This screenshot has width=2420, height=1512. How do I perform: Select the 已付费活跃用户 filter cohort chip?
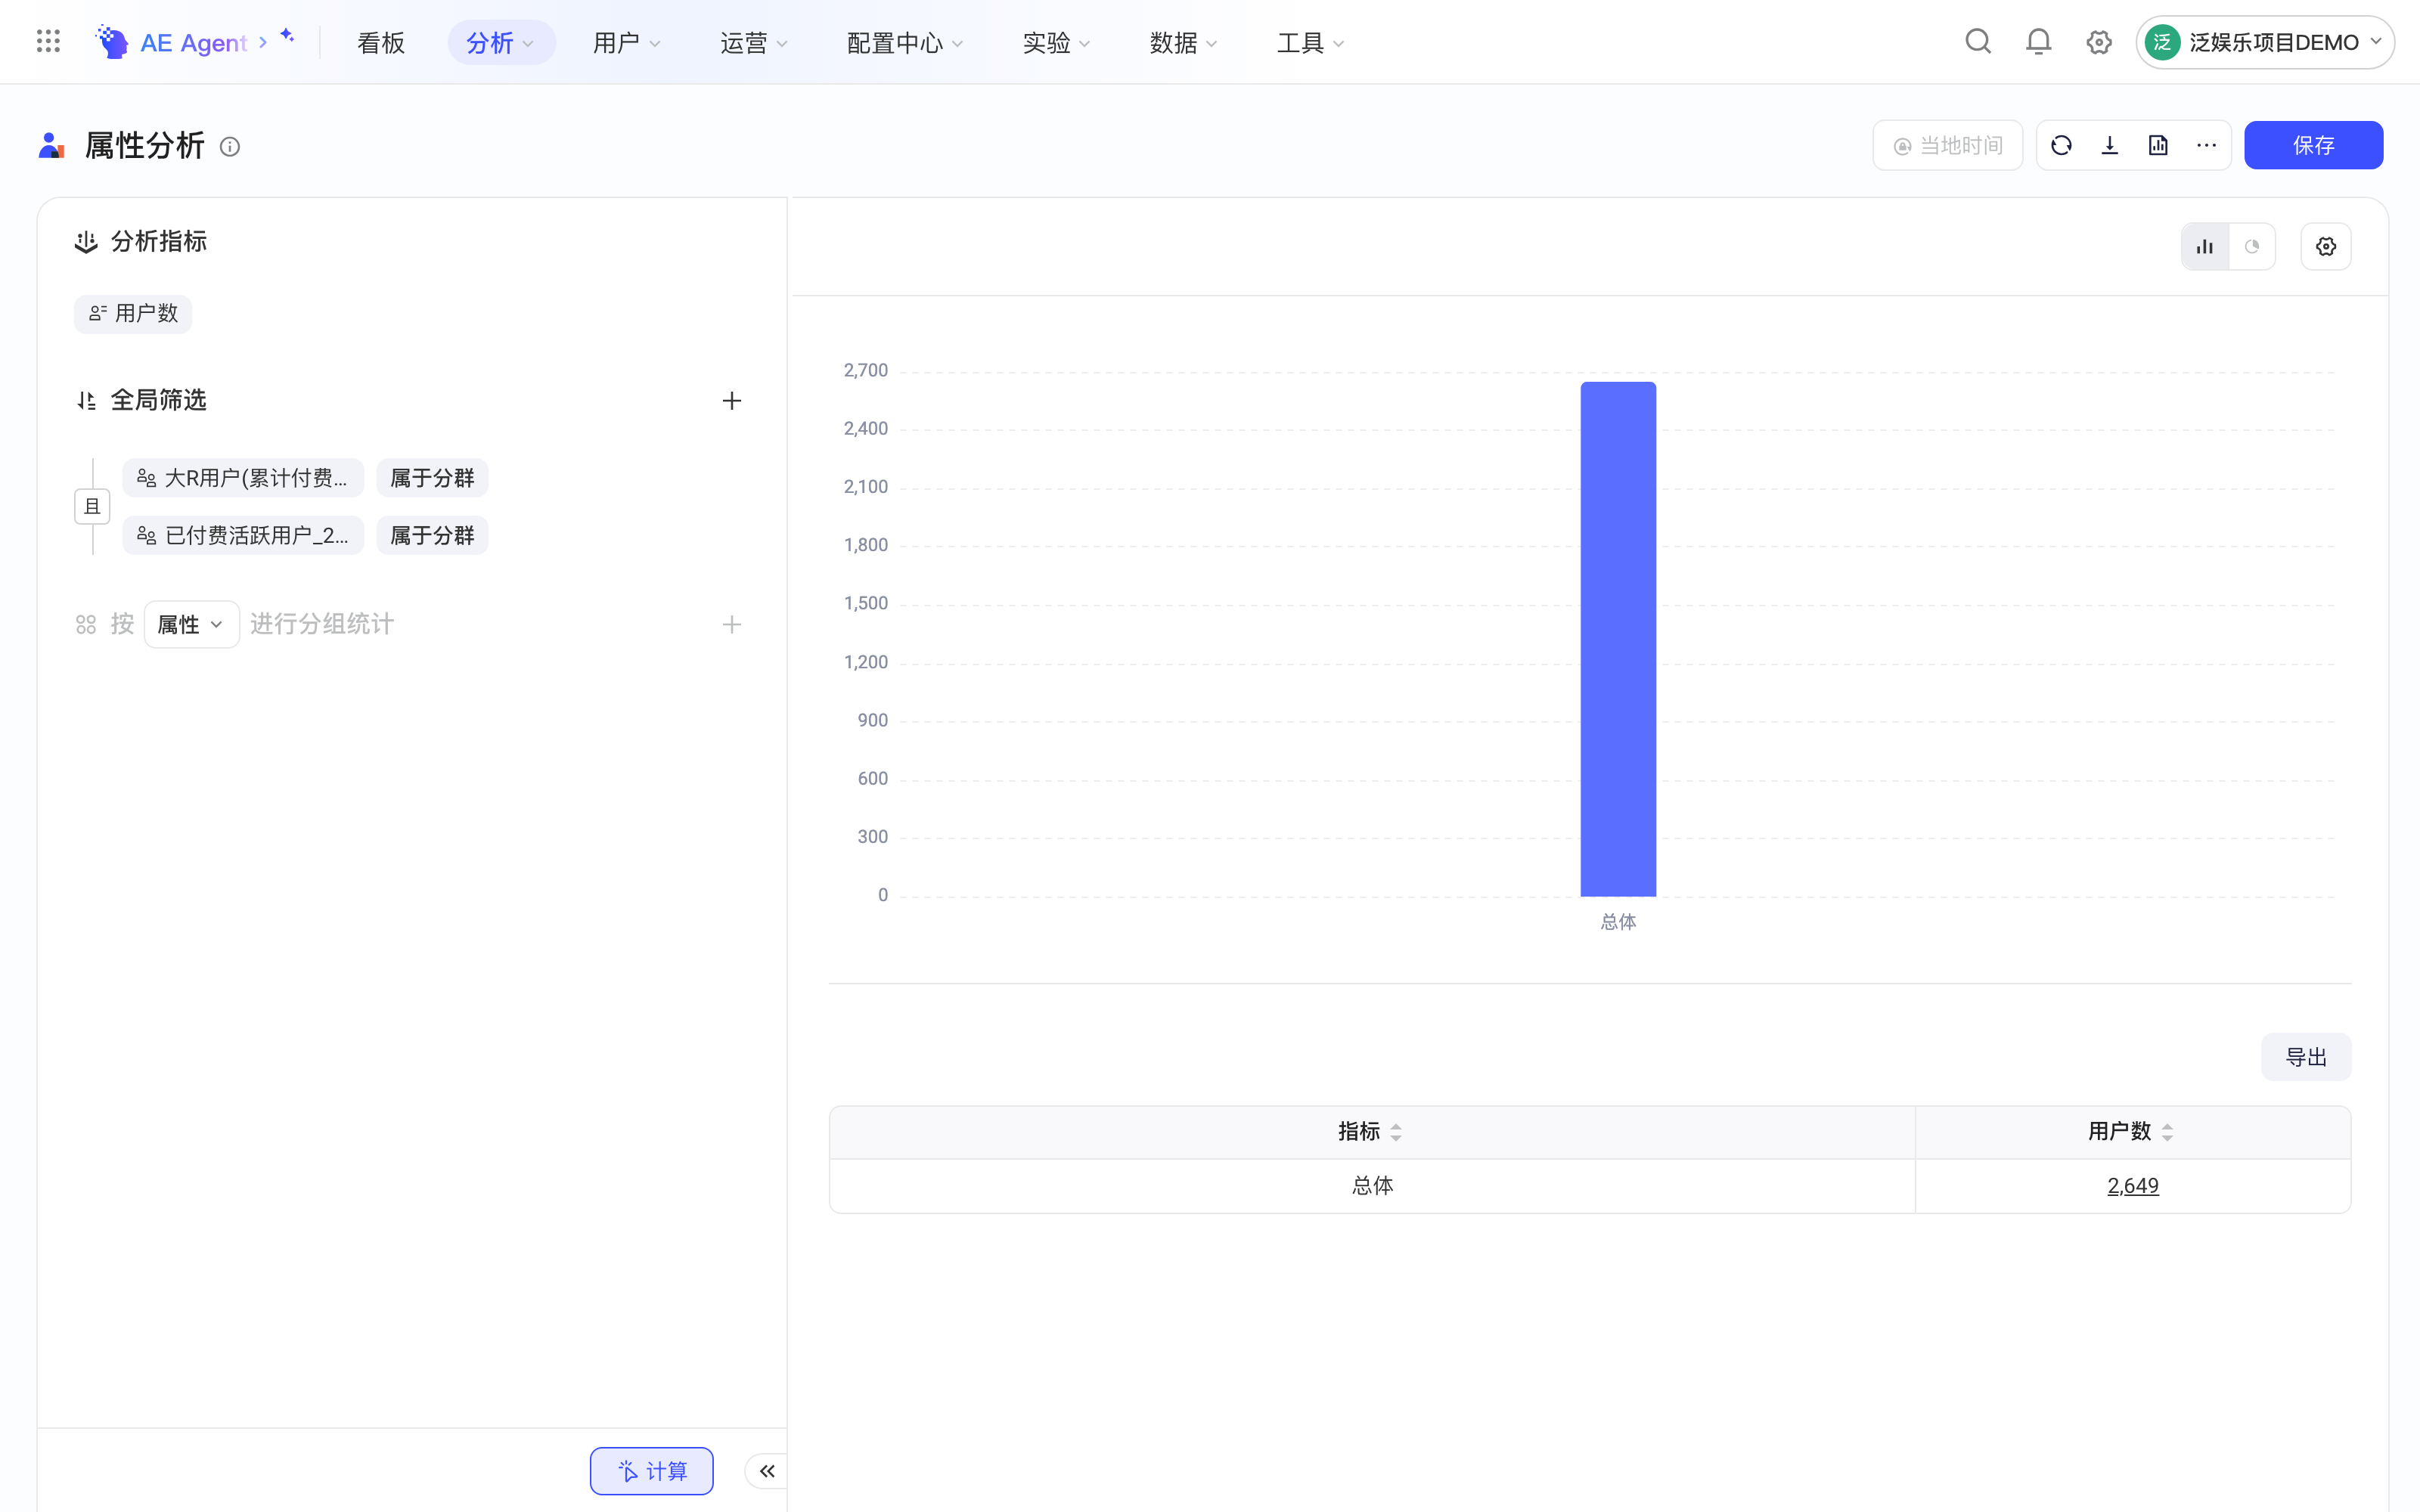click(x=243, y=536)
